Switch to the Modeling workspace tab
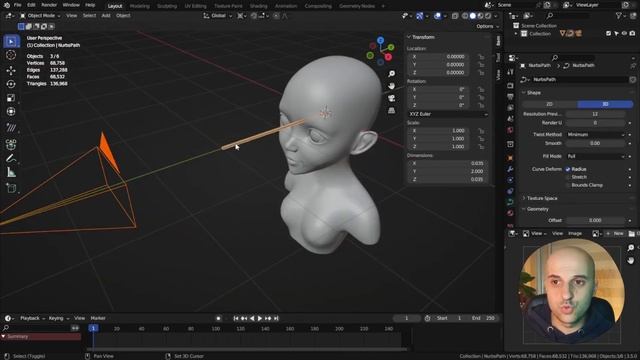The height and width of the screenshot is (360, 640). (140, 6)
